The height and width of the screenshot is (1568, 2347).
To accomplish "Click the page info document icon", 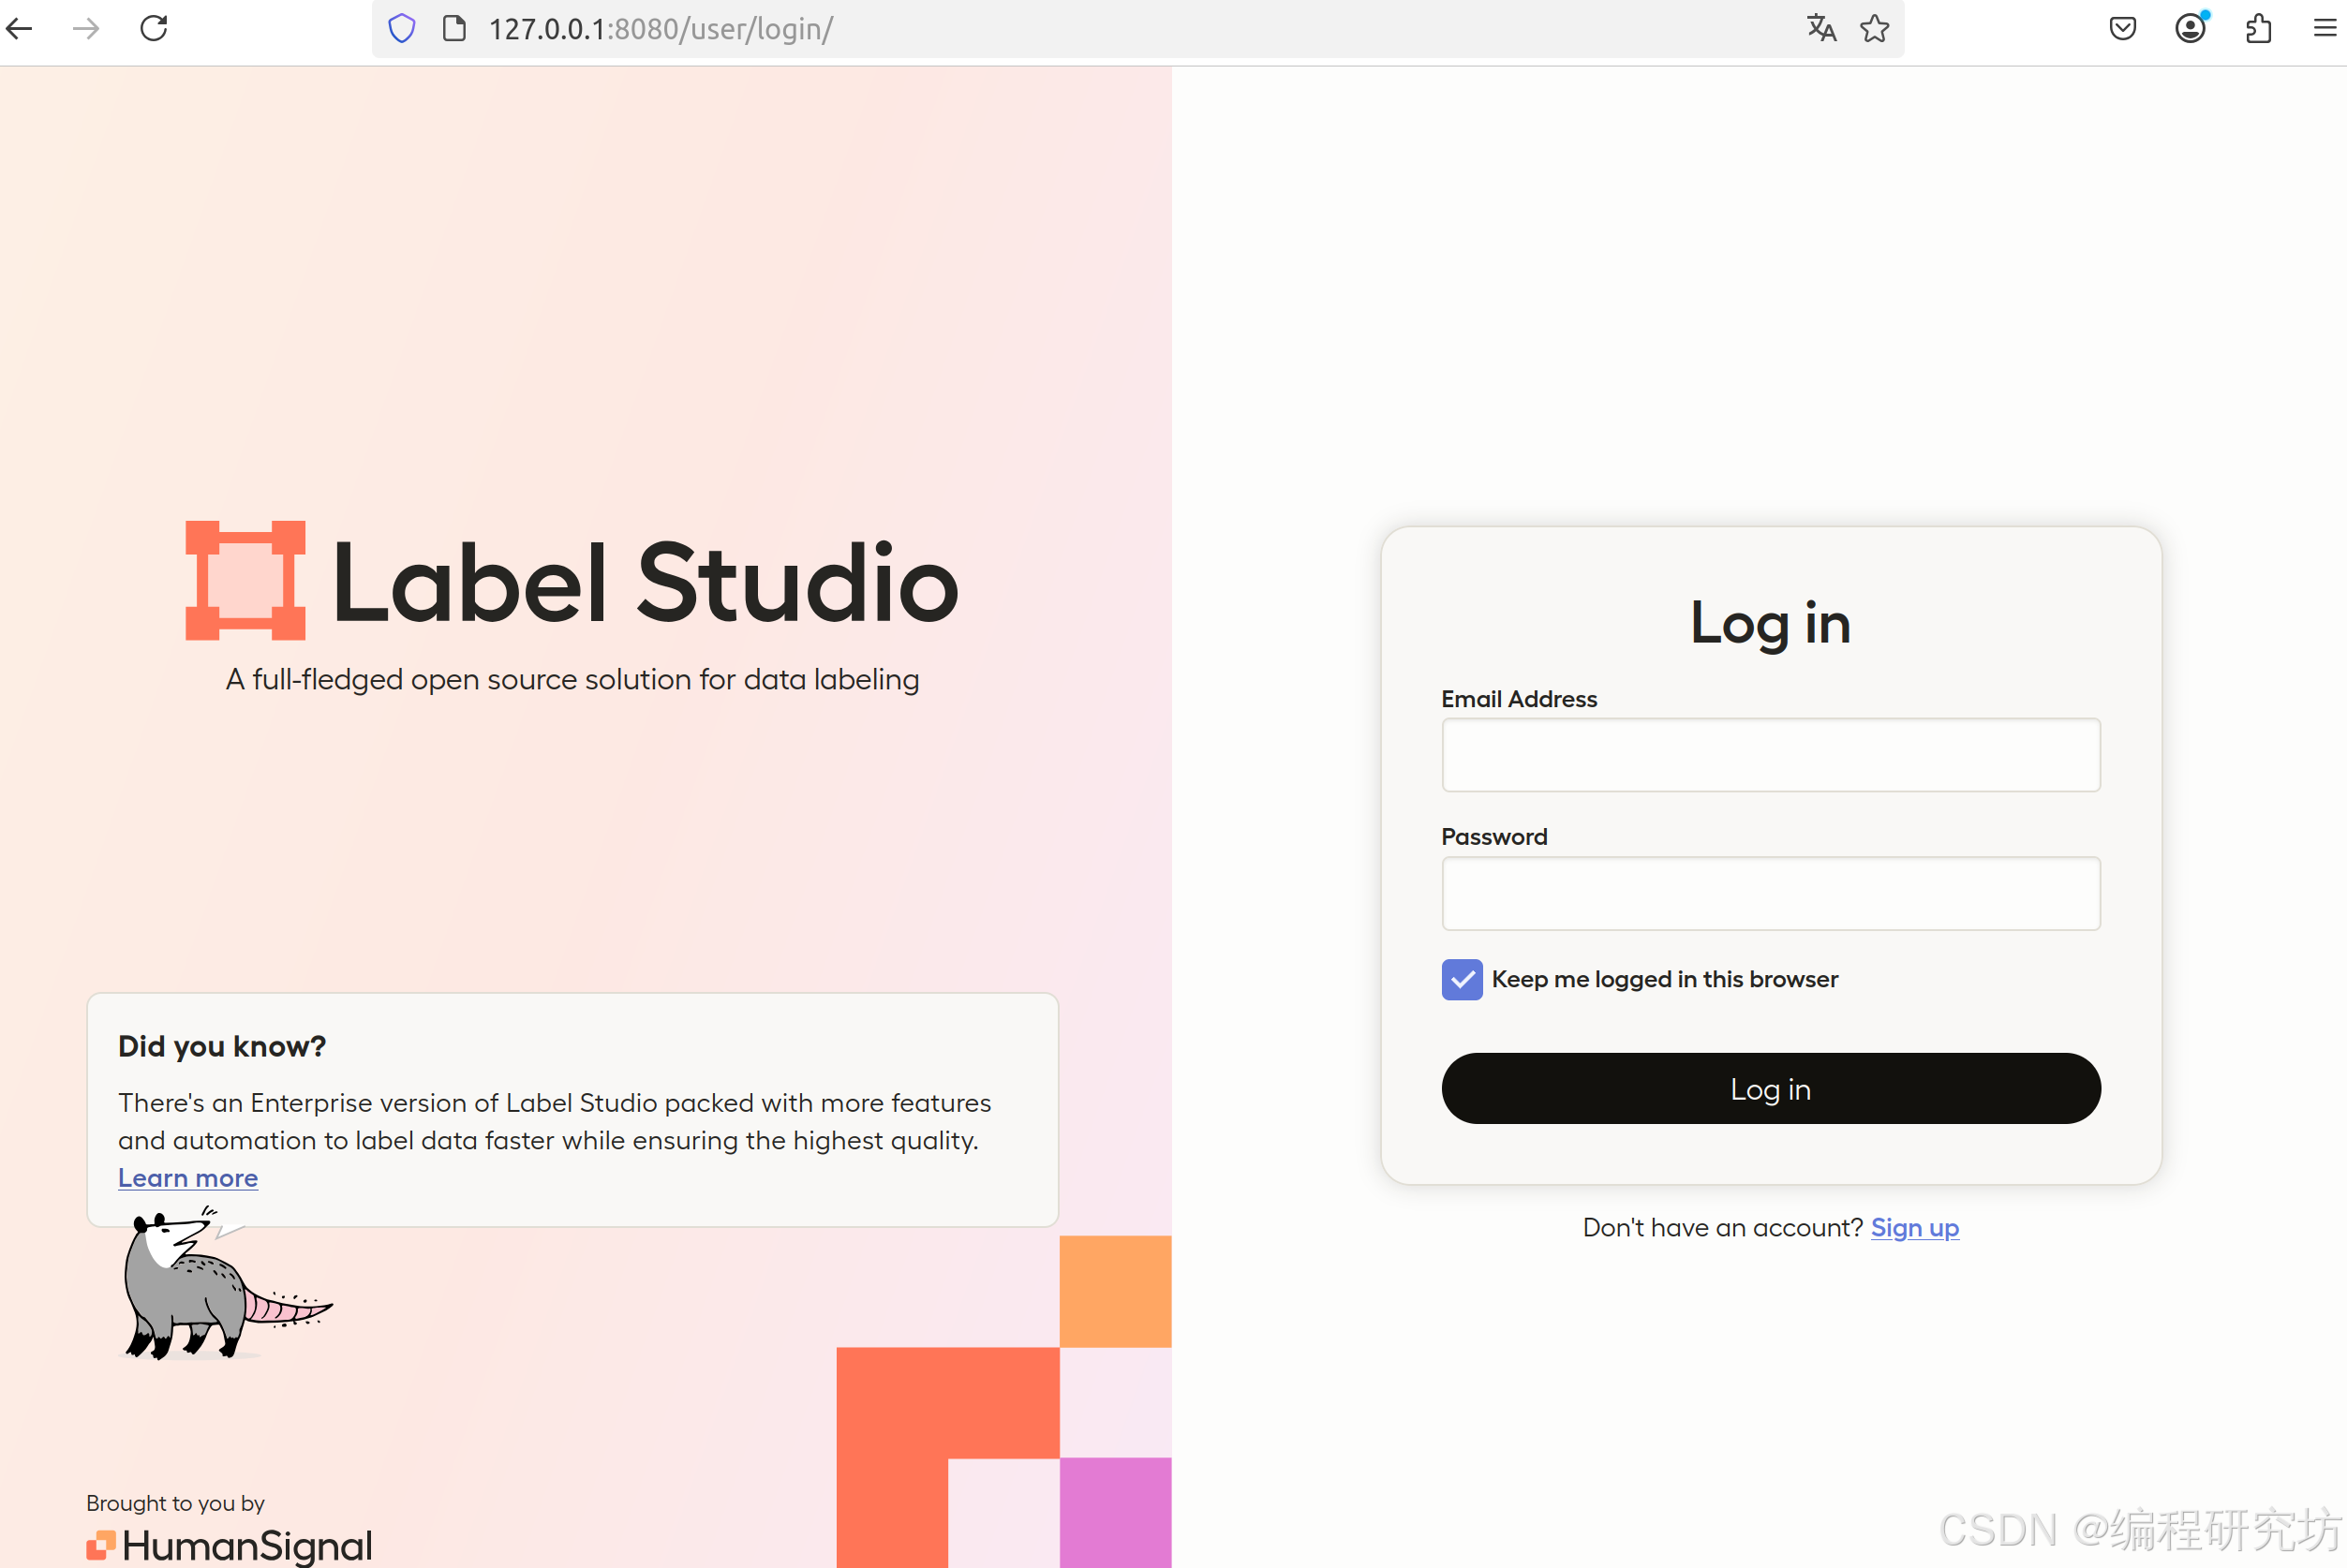I will (x=454, y=28).
